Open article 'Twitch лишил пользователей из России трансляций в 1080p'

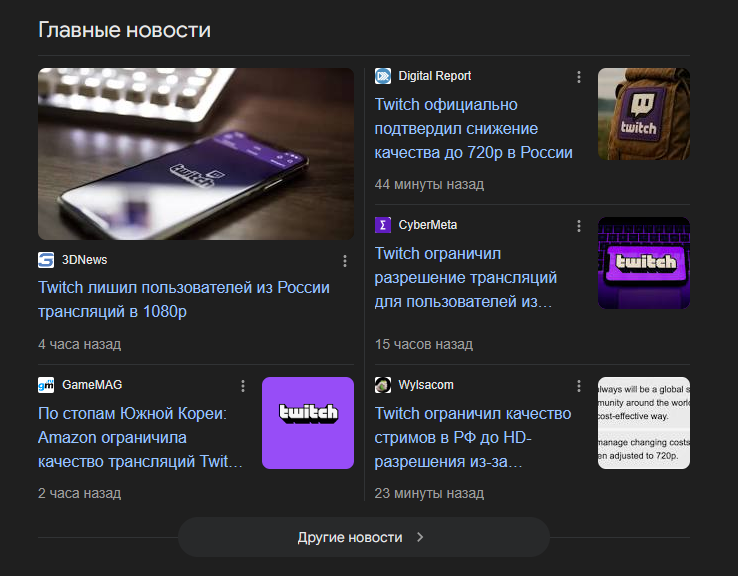(184, 299)
